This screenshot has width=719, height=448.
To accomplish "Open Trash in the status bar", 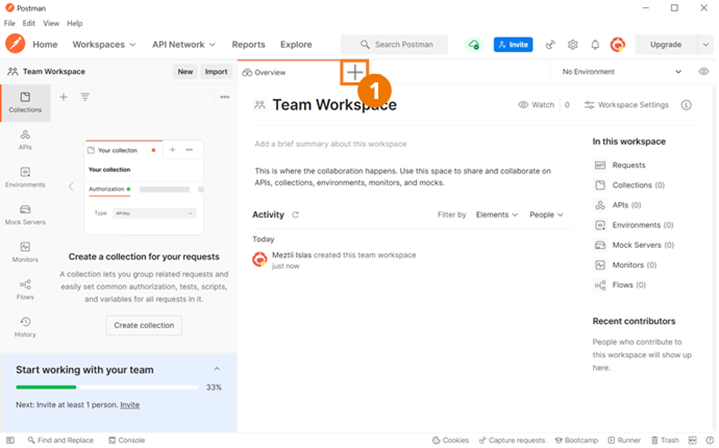I will click(665, 440).
